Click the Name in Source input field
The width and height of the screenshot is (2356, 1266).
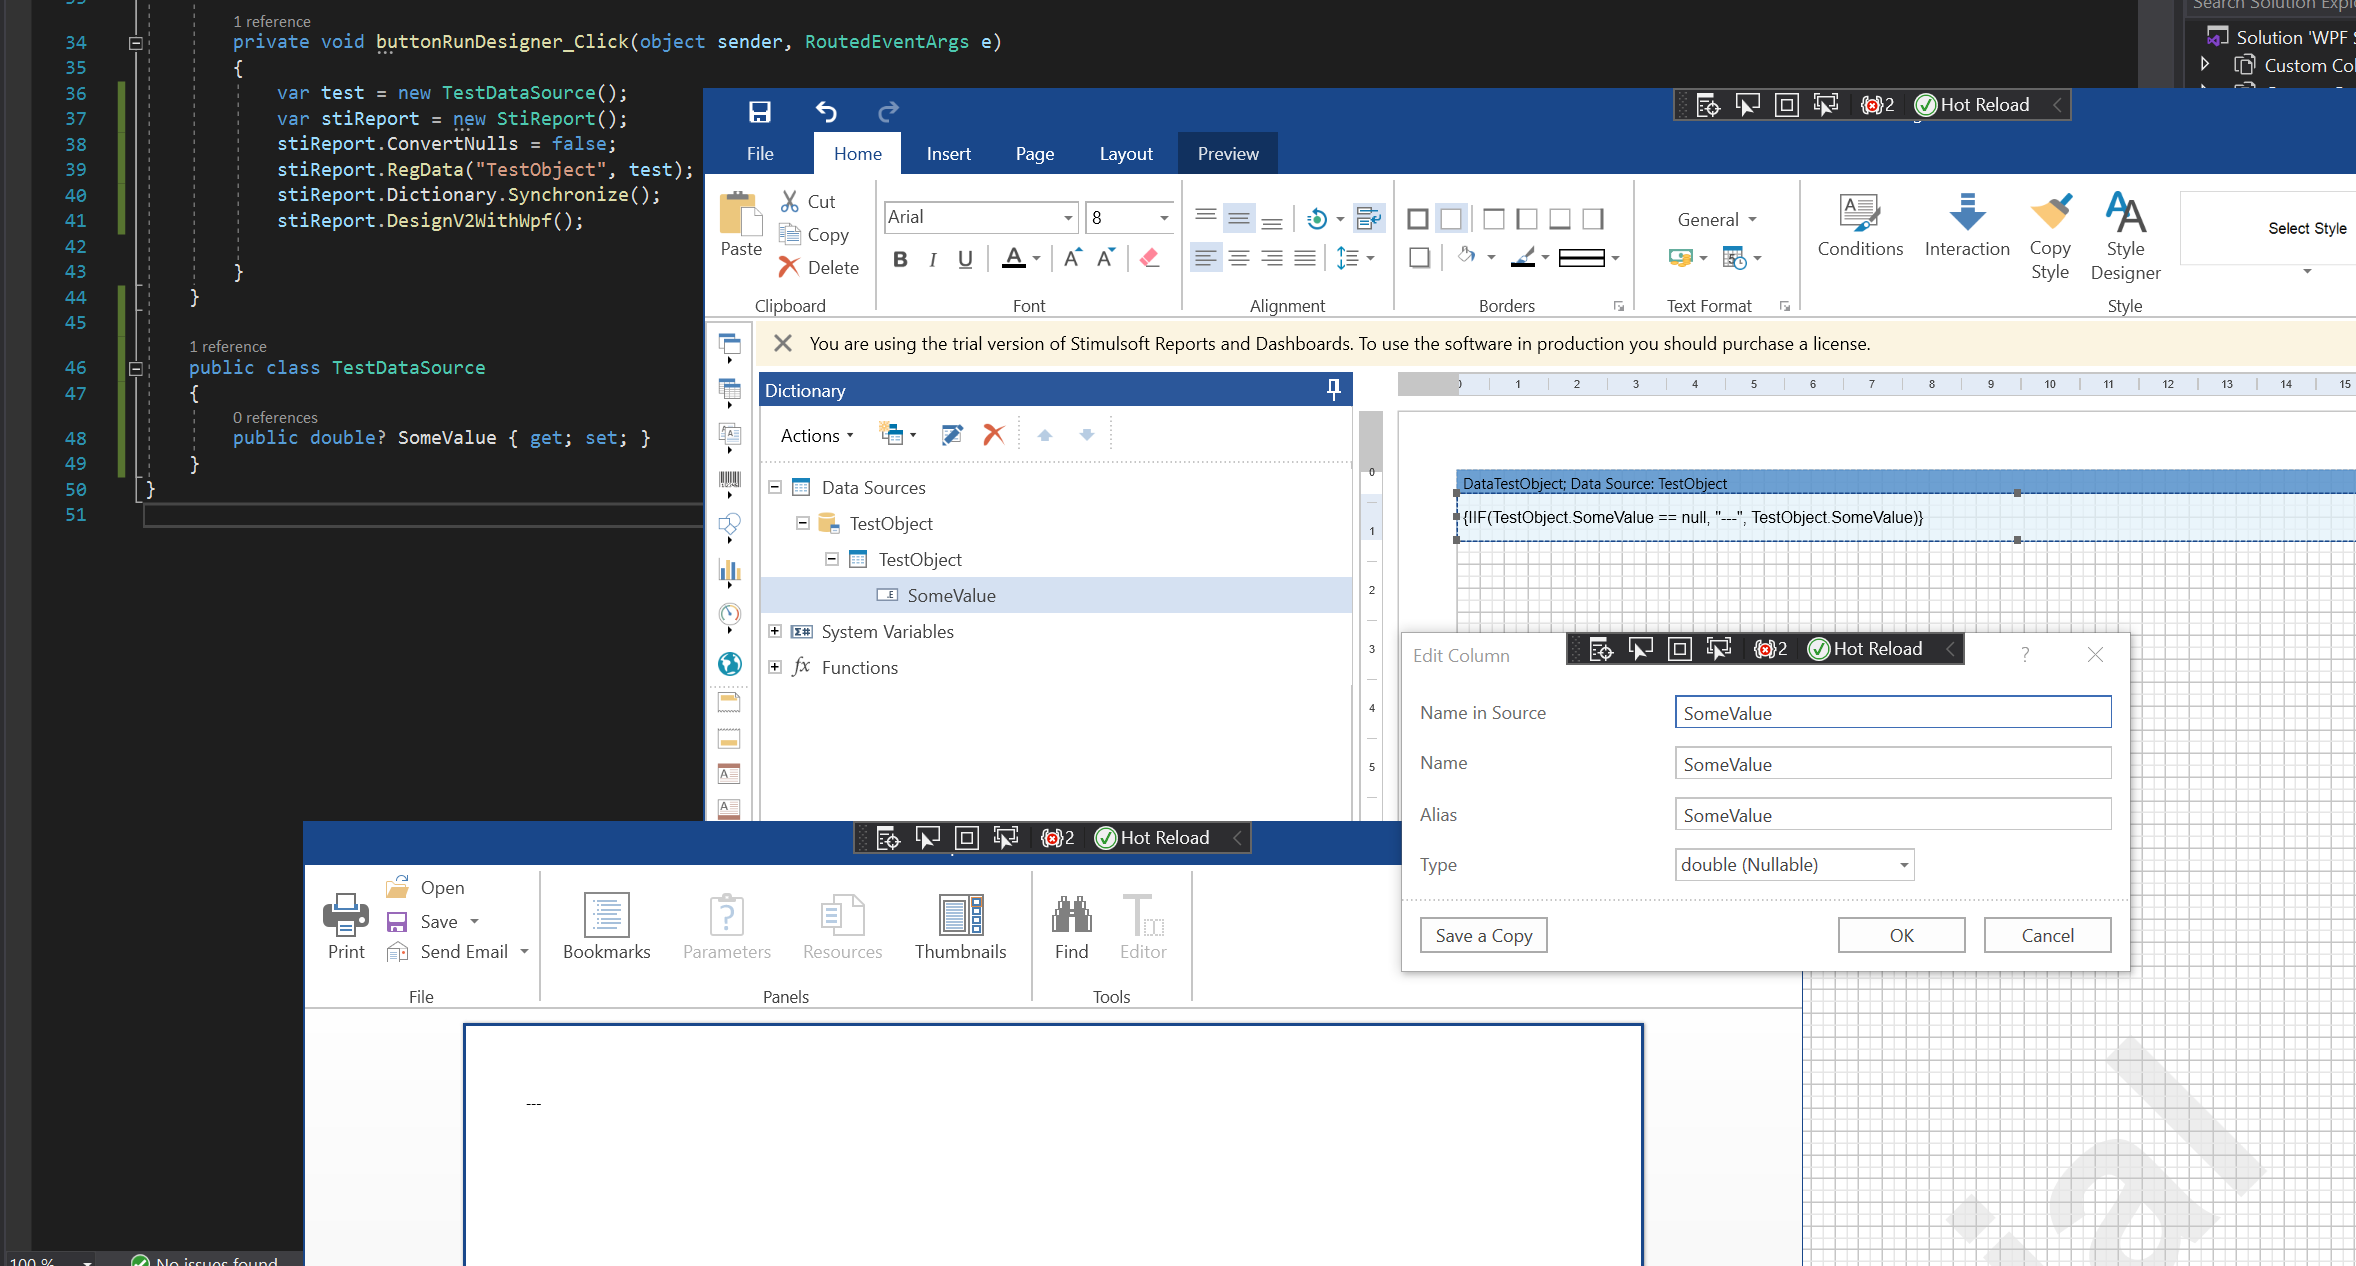tap(1893, 713)
